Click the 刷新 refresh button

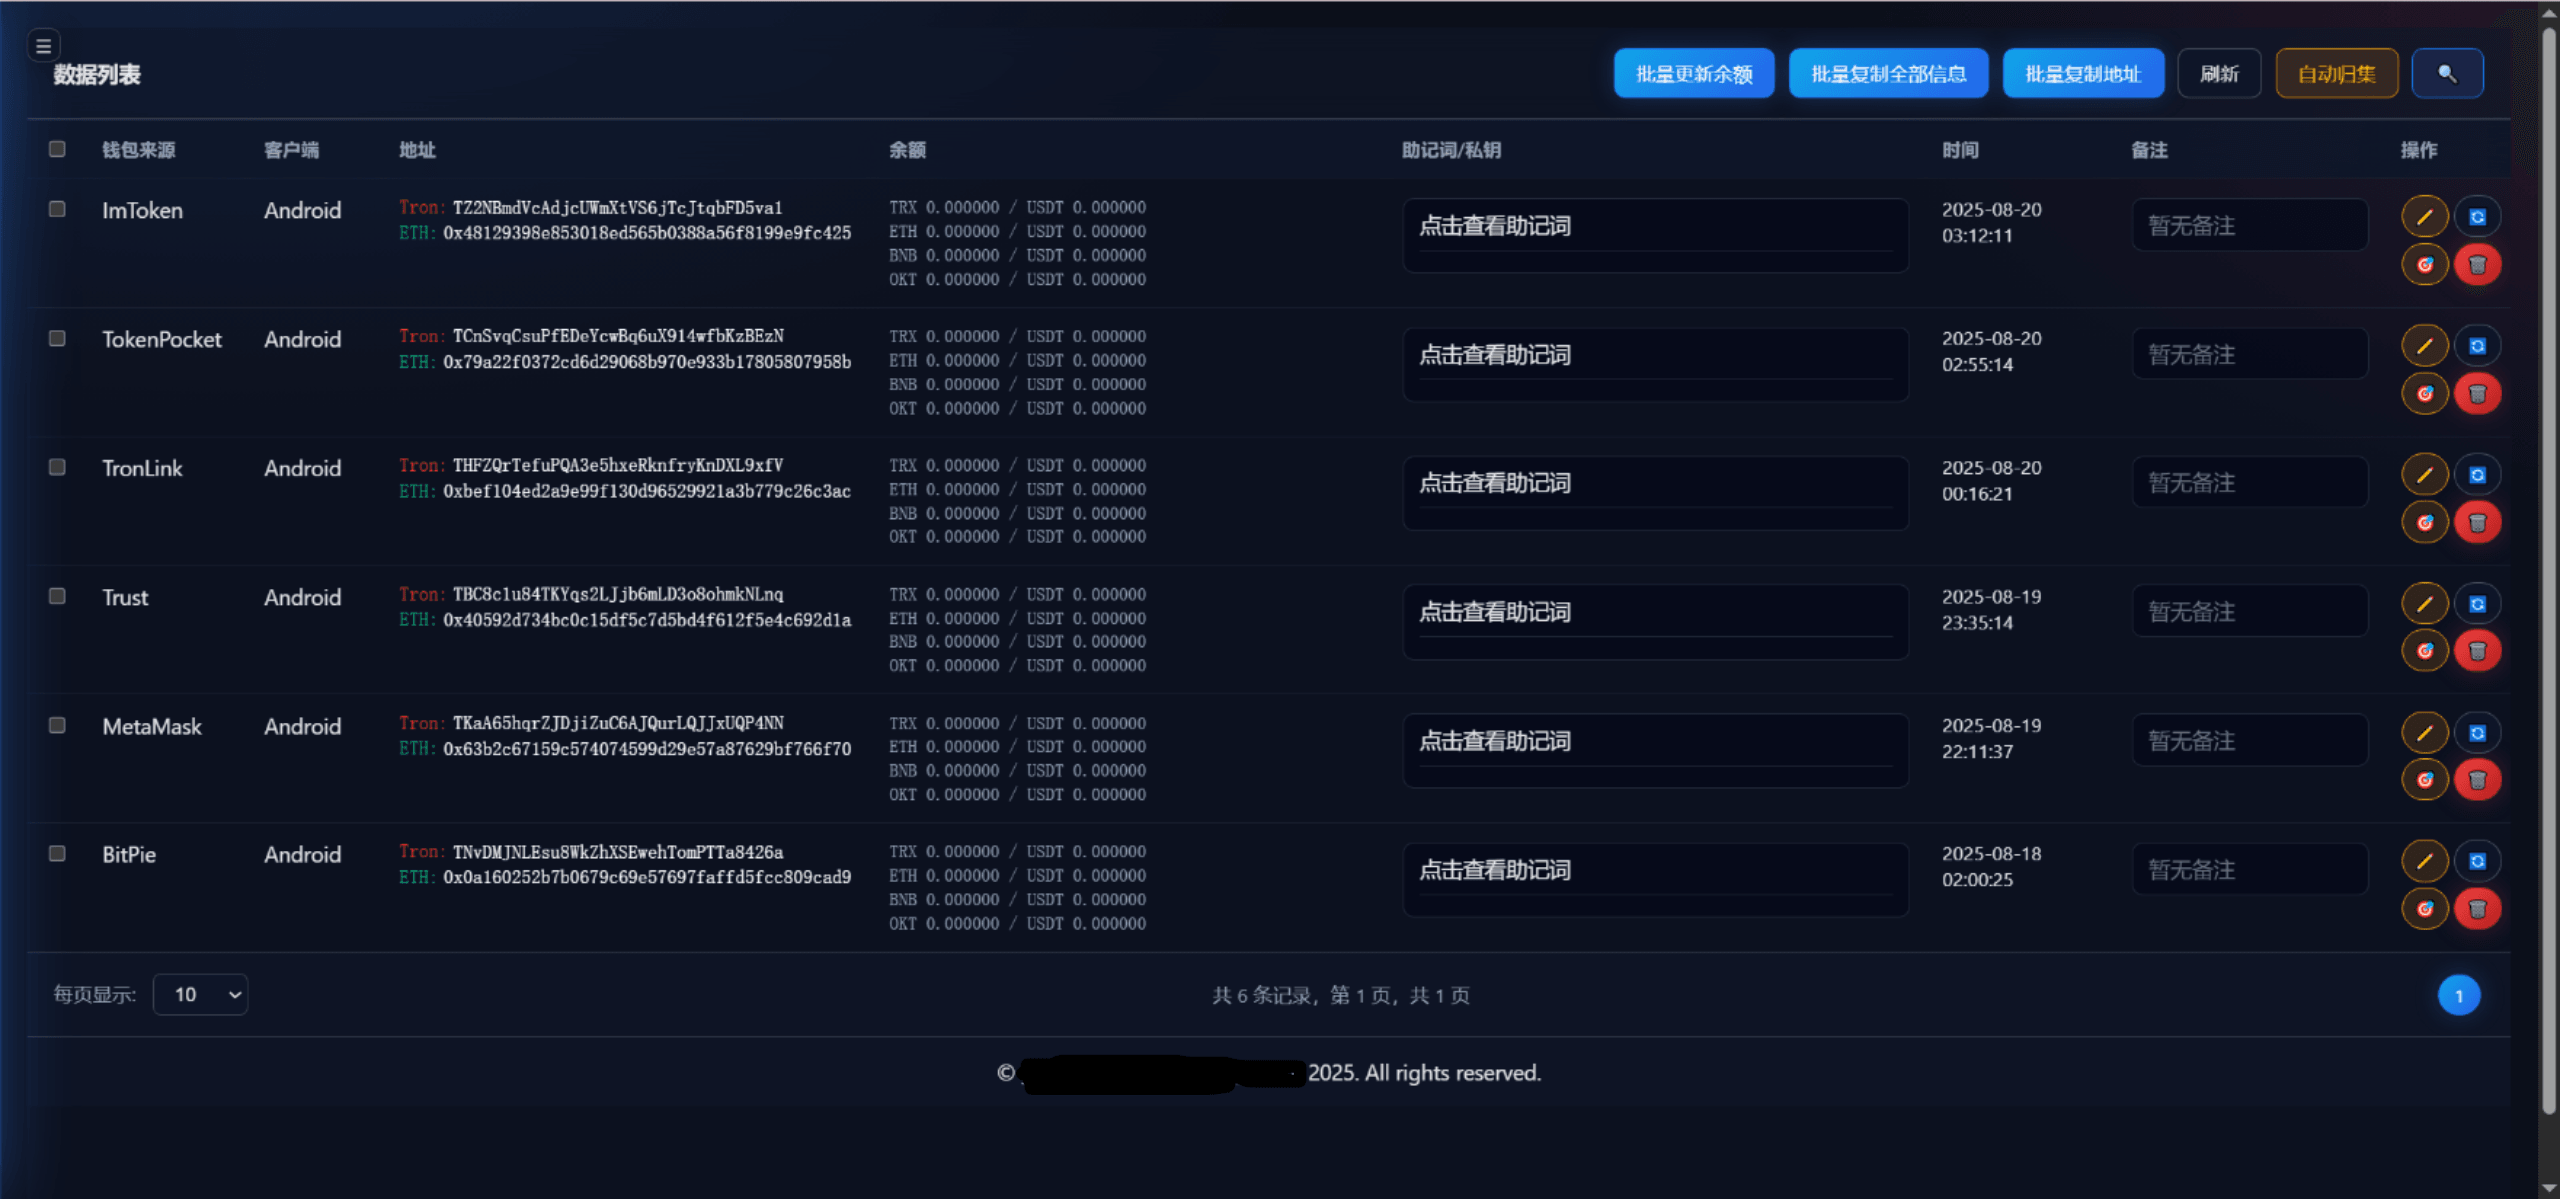pyautogui.click(x=2218, y=74)
